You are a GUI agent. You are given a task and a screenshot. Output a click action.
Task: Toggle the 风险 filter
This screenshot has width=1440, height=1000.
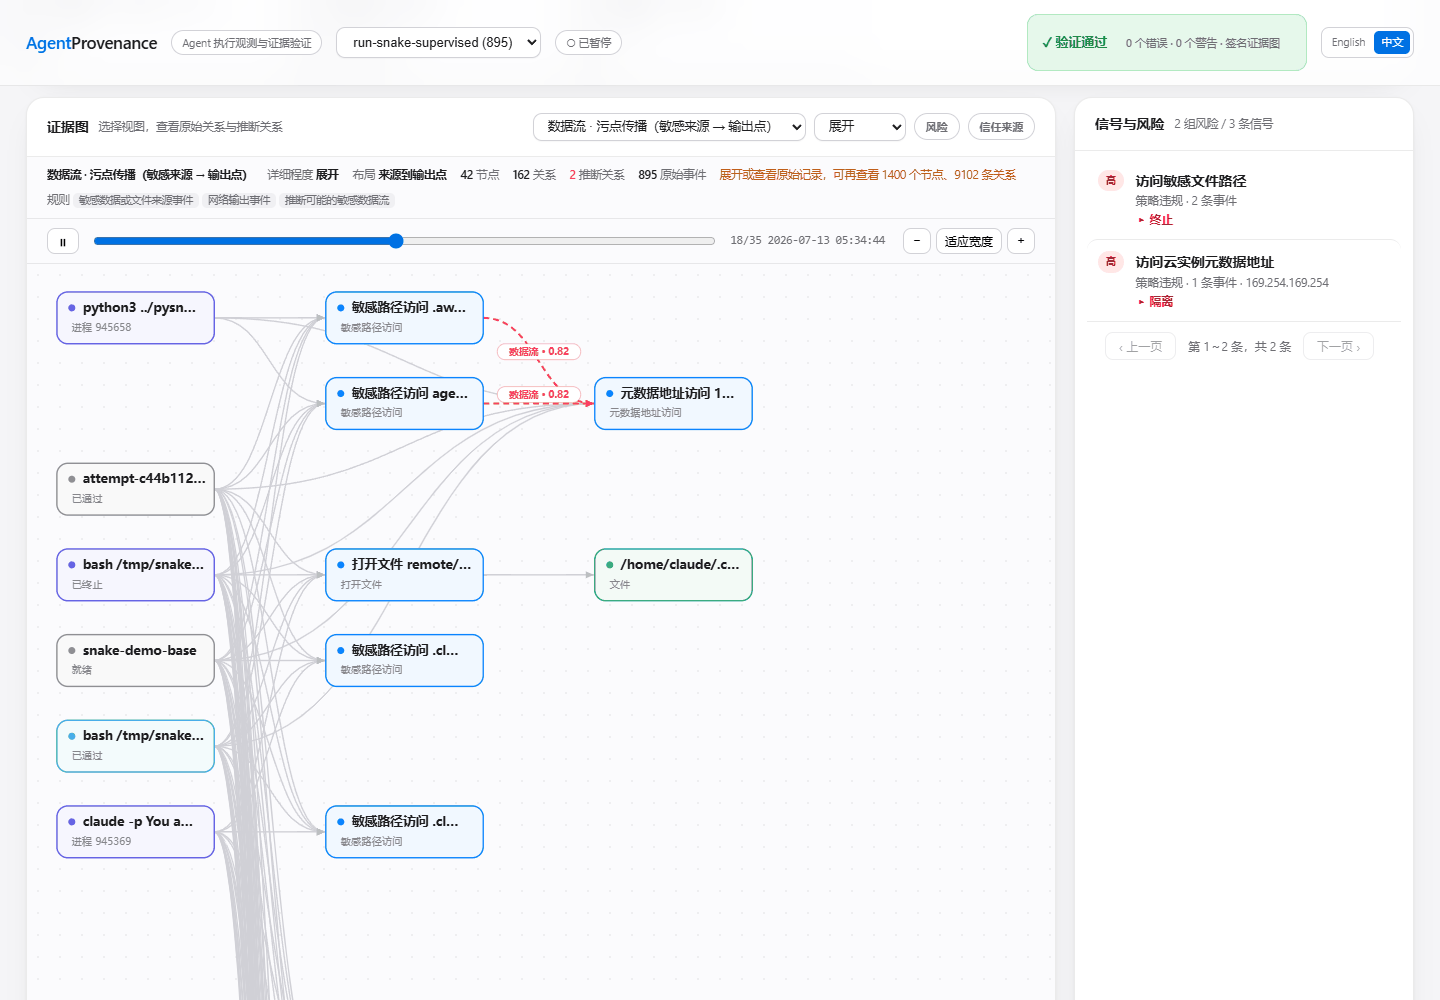937,127
